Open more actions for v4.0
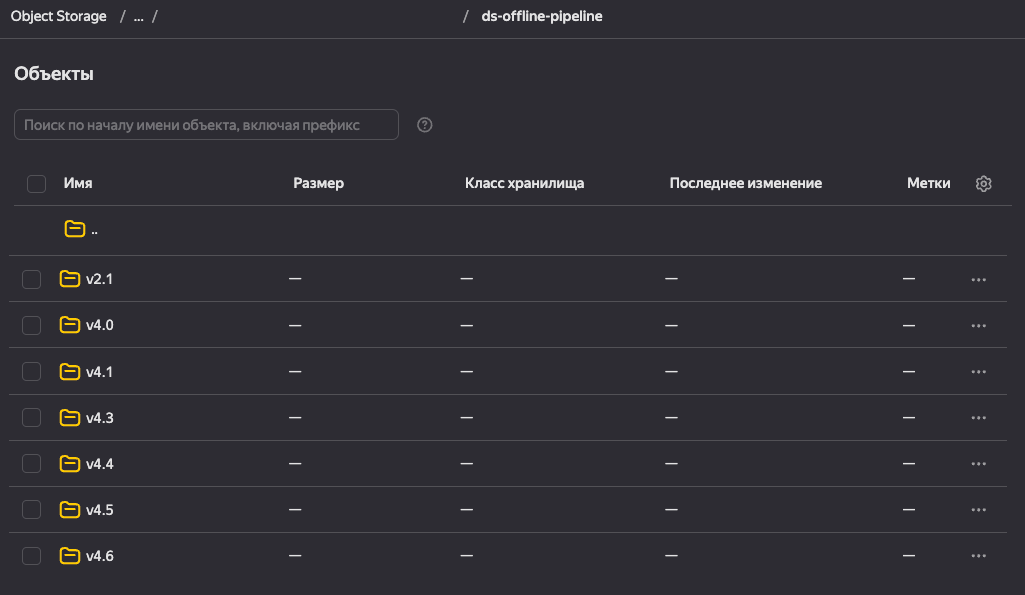1025x595 pixels. [979, 326]
